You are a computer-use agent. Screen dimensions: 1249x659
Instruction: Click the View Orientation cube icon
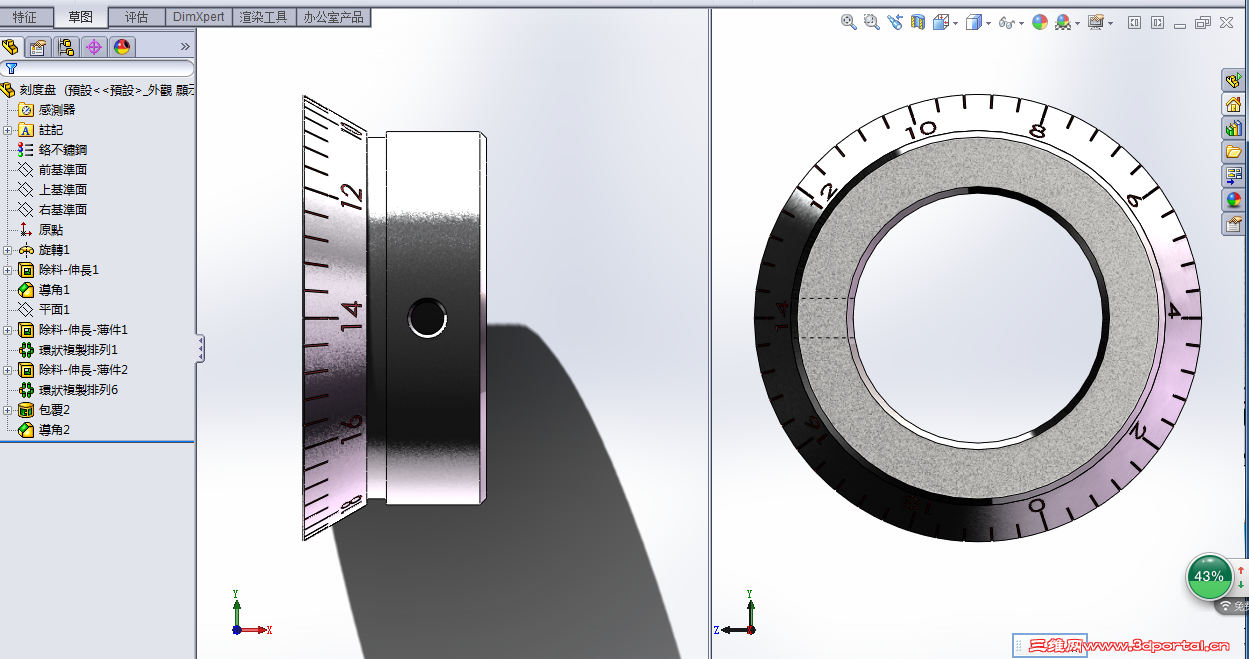(941, 22)
